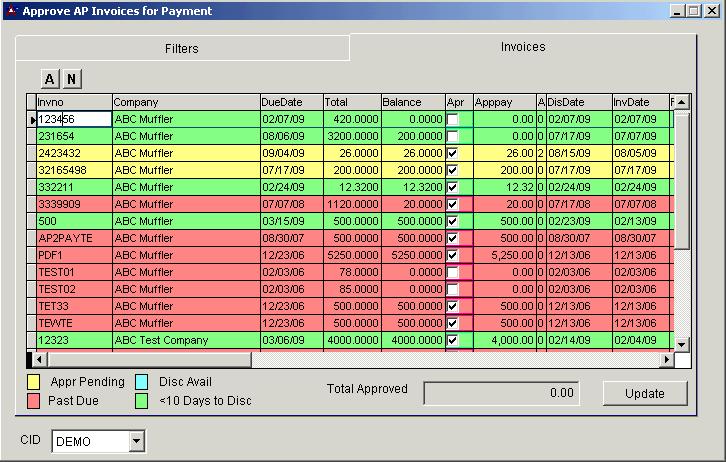Click horizontal scrollbar left arrow
726x462 pixels.
[x=42, y=359]
